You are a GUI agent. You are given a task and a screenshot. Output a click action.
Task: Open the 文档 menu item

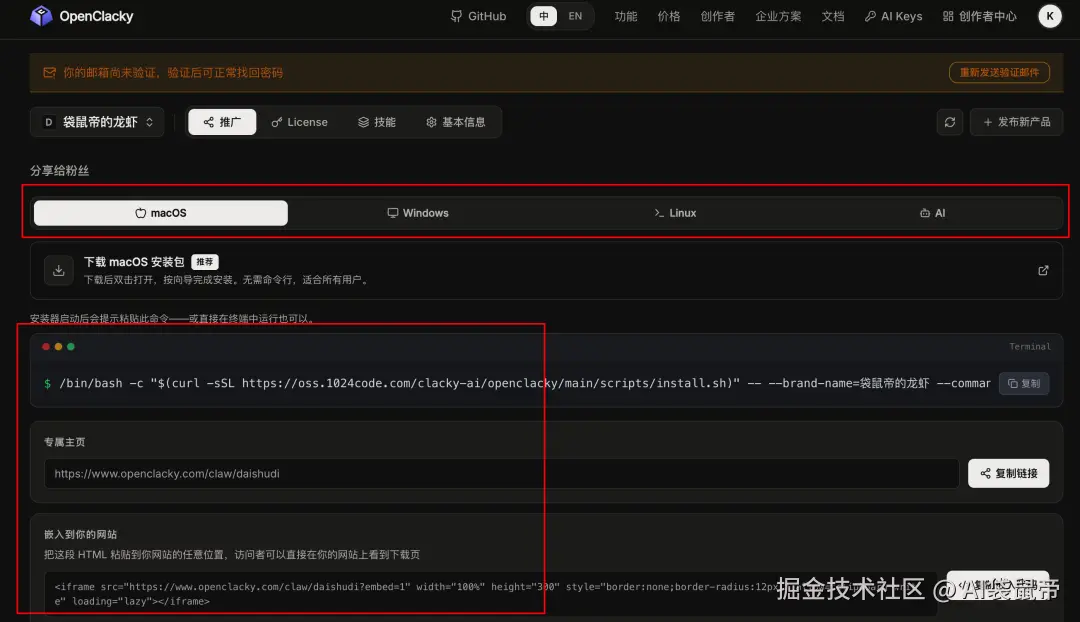(832, 16)
